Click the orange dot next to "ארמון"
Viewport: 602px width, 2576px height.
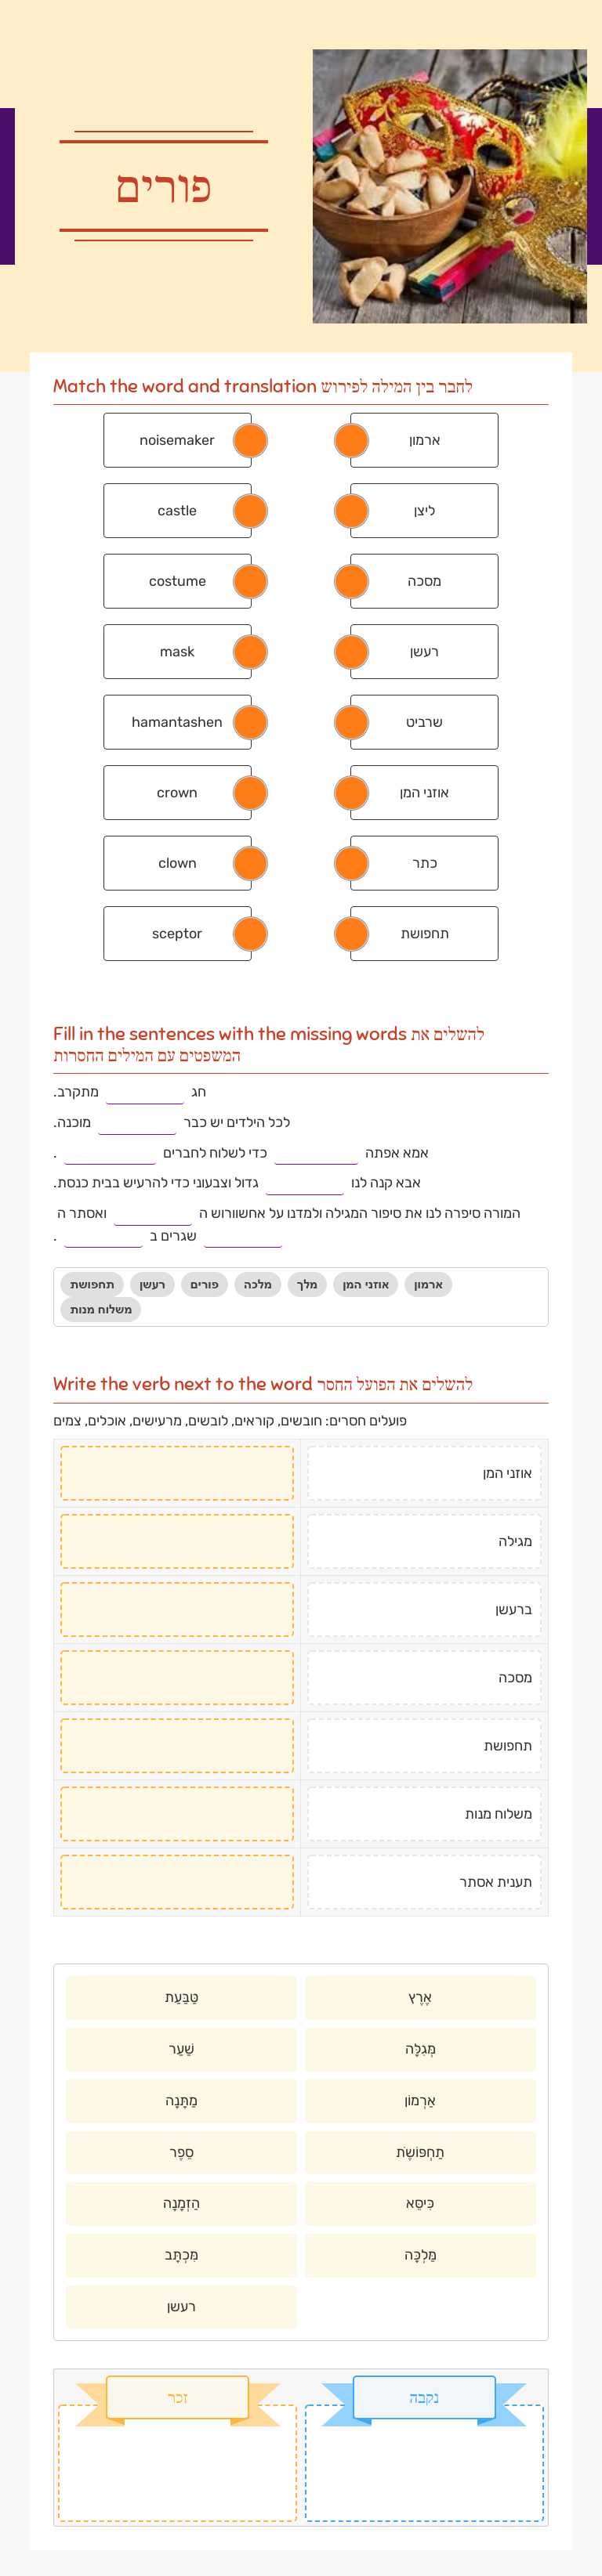tap(352, 440)
